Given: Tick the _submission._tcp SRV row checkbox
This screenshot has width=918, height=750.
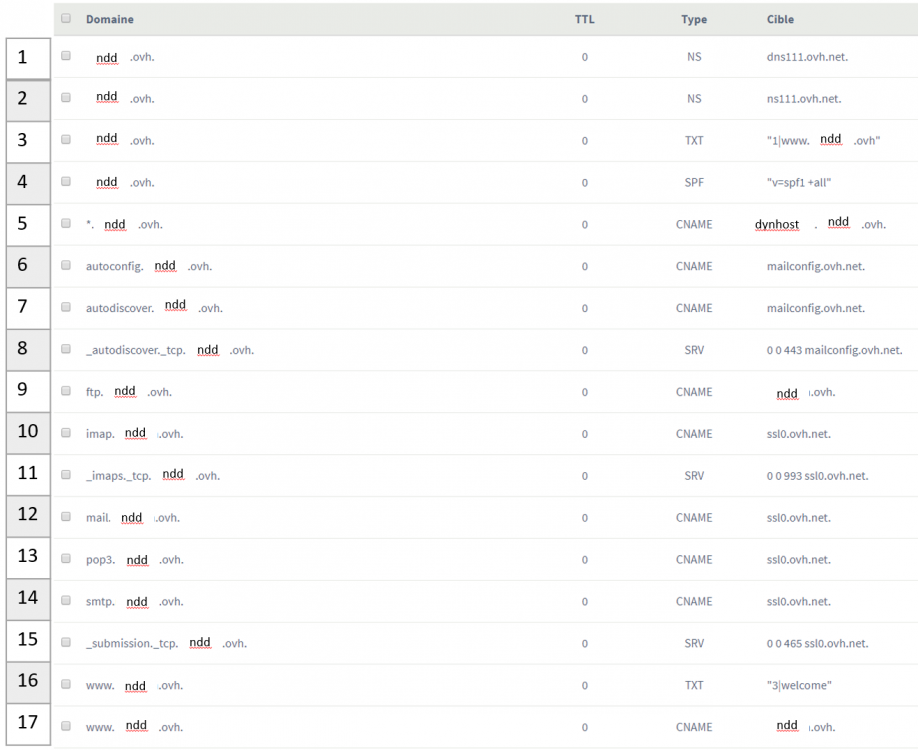Looking at the screenshot, I should click(66, 643).
